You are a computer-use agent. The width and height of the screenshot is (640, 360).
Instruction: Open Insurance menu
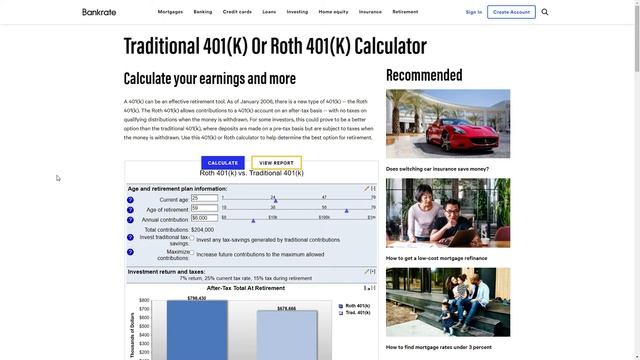[x=370, y=12]
